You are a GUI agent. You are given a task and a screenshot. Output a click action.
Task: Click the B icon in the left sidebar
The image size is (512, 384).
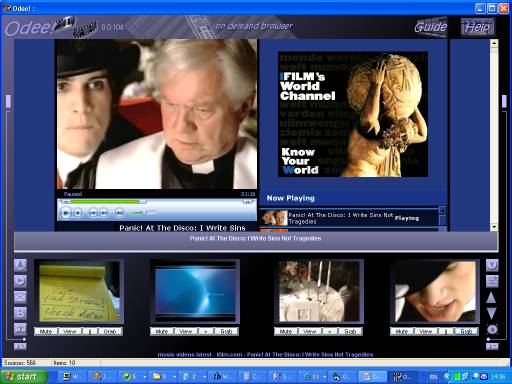pos(20,313)
